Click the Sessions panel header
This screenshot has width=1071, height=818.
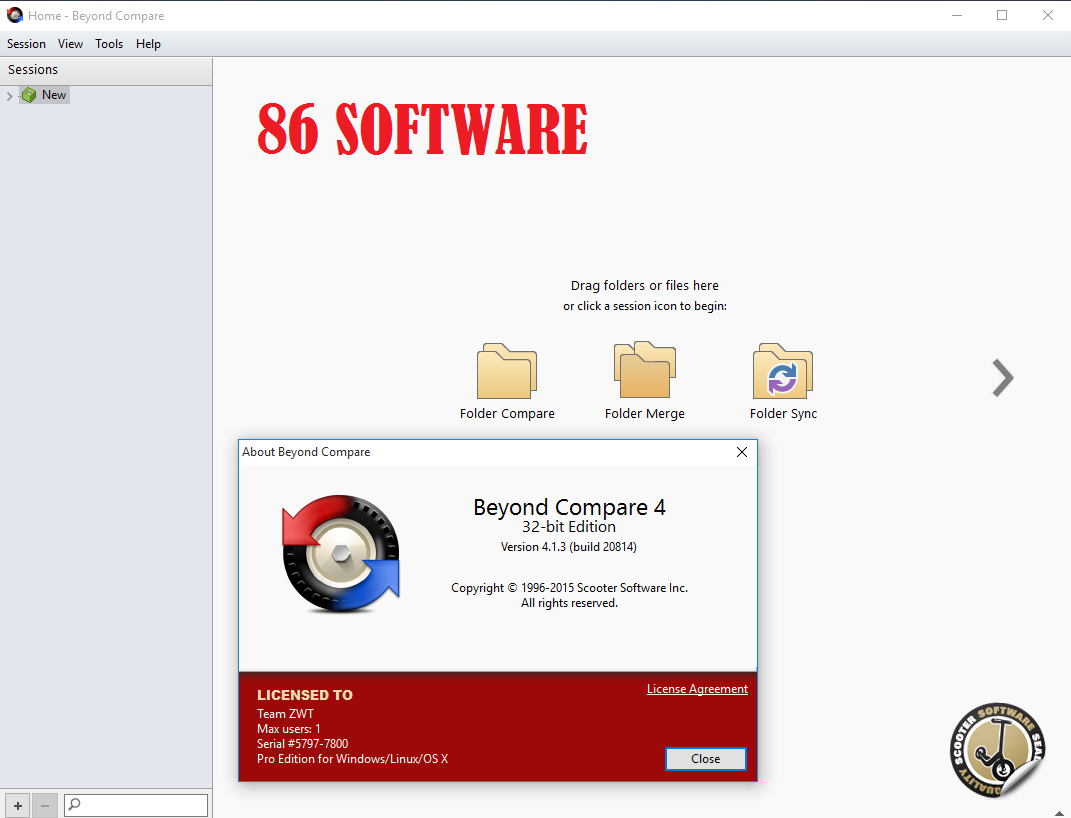pyautogui.click(x=106, y=70)
